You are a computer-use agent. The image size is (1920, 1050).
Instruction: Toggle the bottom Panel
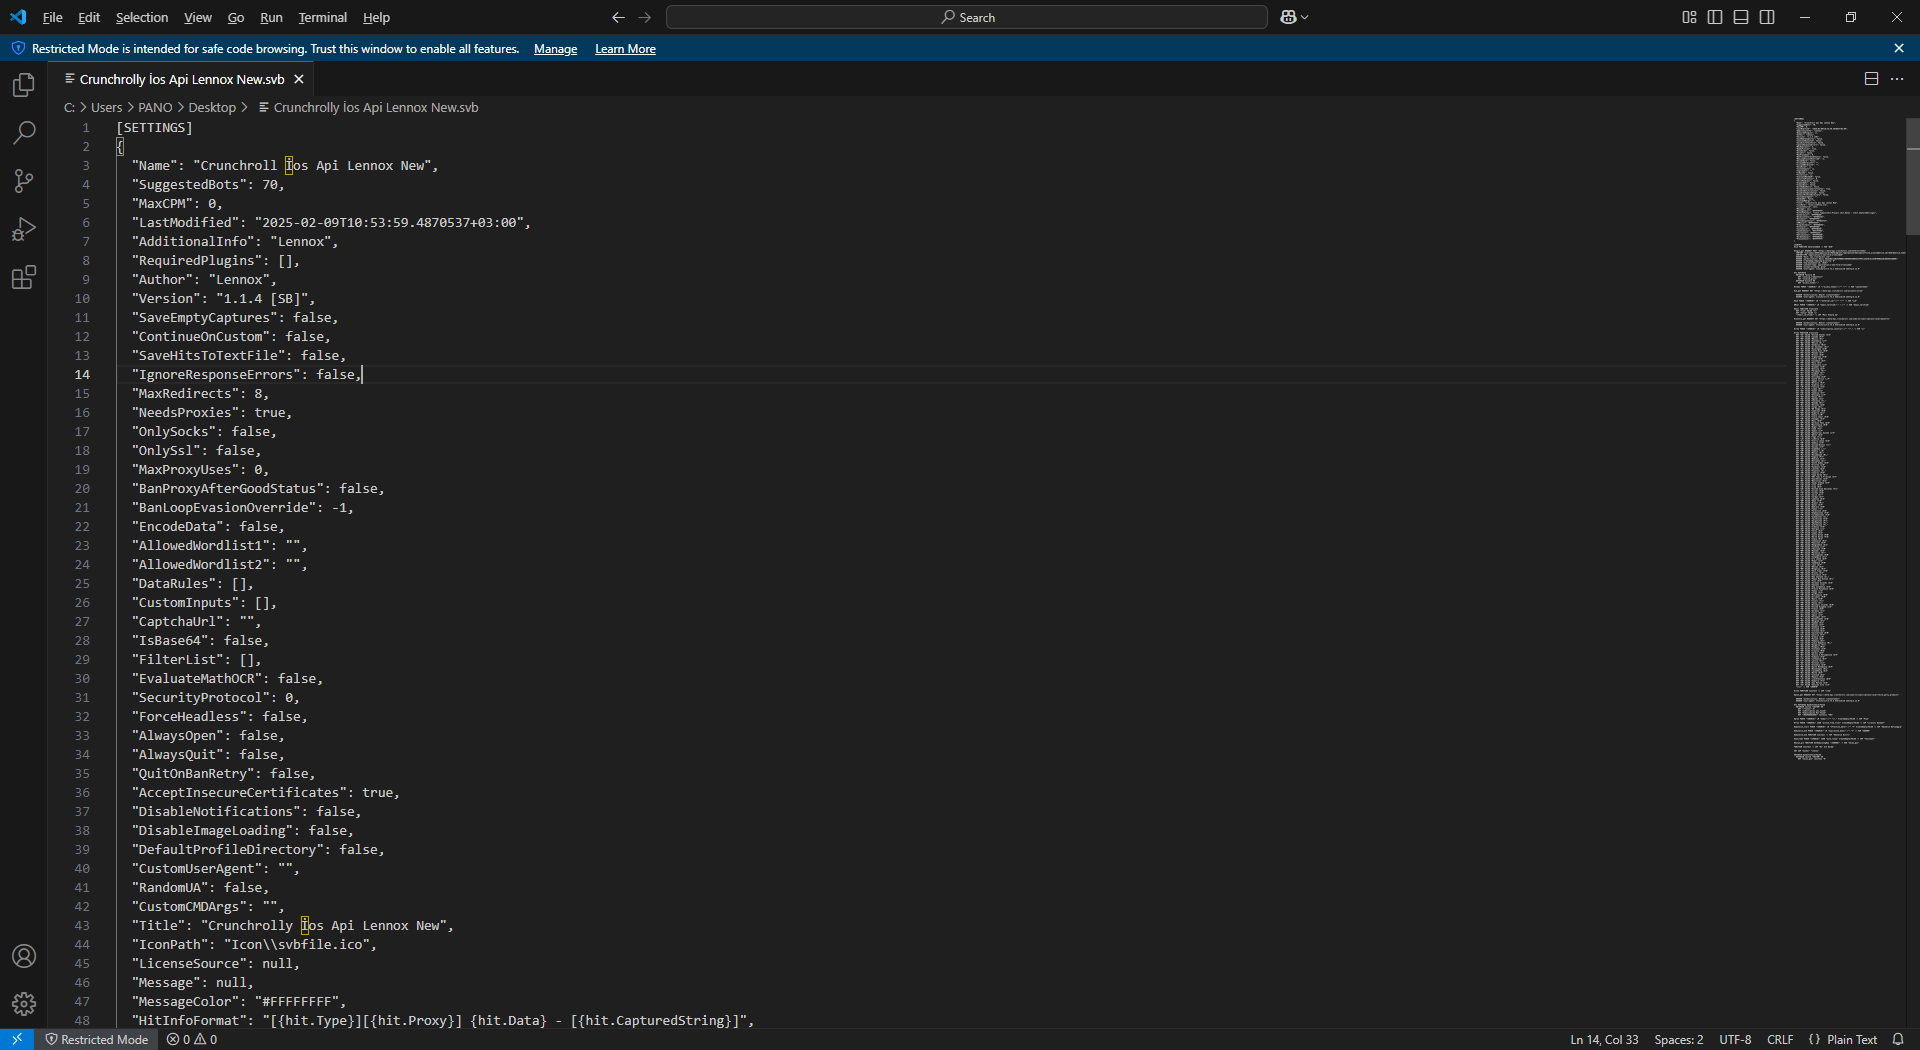point(1741,17)
